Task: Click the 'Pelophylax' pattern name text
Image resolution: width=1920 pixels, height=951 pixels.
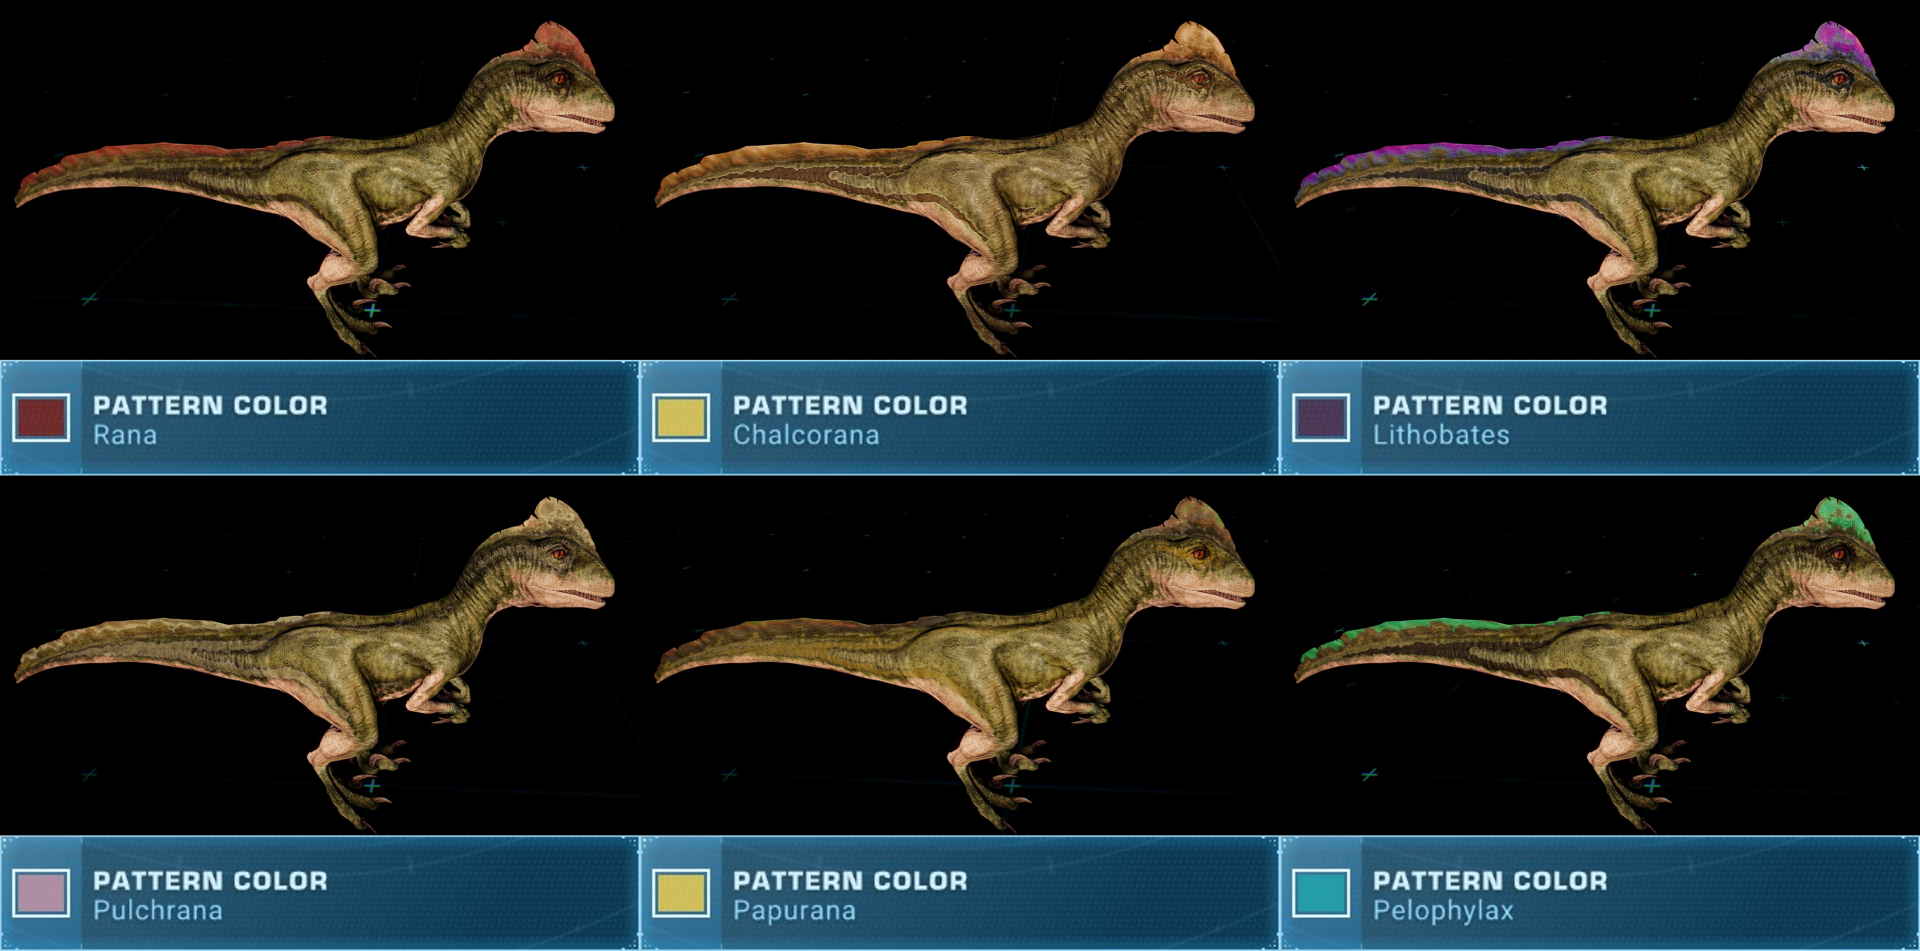Action: click(1443, 911)
